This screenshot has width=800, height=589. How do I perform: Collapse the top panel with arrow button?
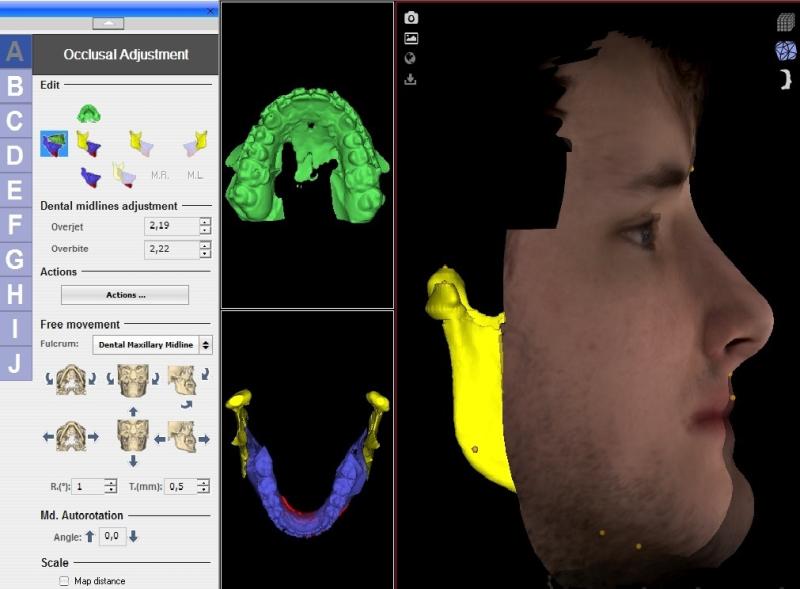click(x=109, y=23)
